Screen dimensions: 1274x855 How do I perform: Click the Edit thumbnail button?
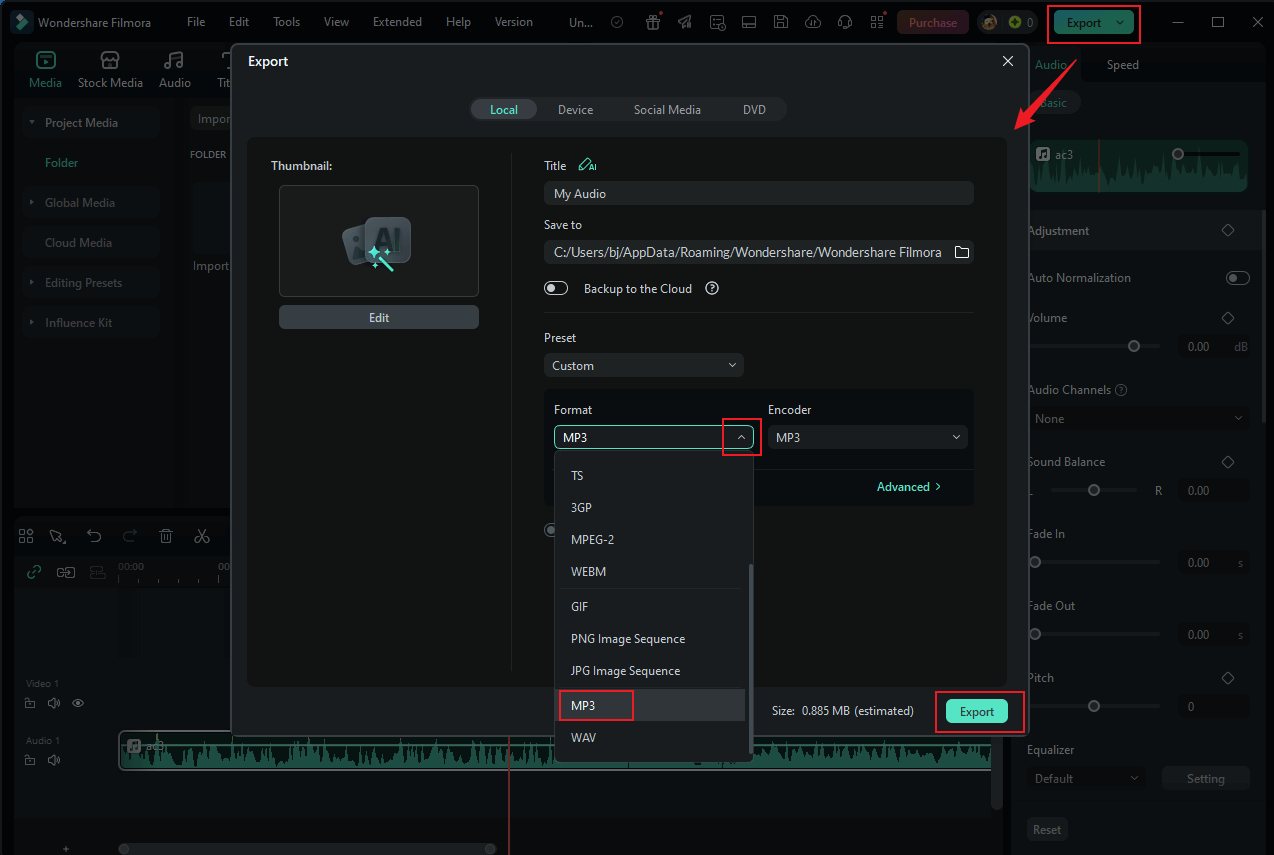pos(378,318)
